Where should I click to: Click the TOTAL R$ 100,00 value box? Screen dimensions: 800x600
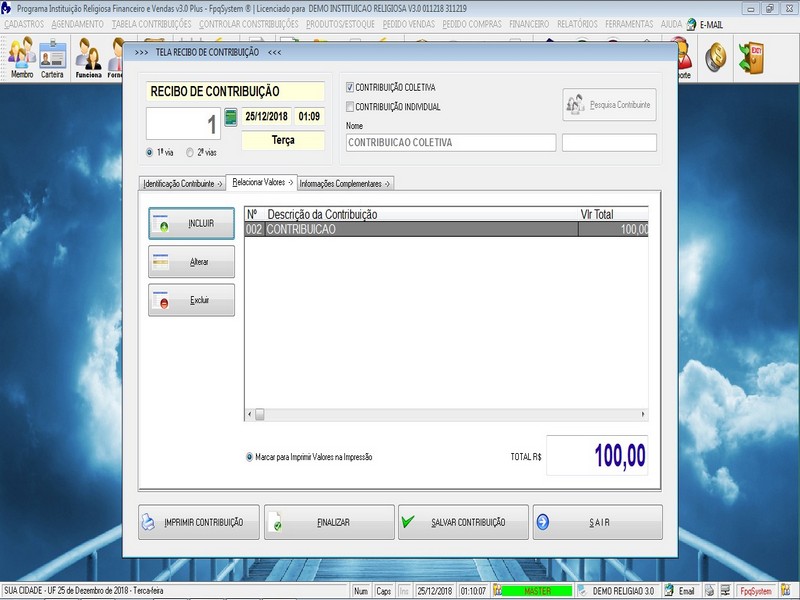[x=597, y=456]
